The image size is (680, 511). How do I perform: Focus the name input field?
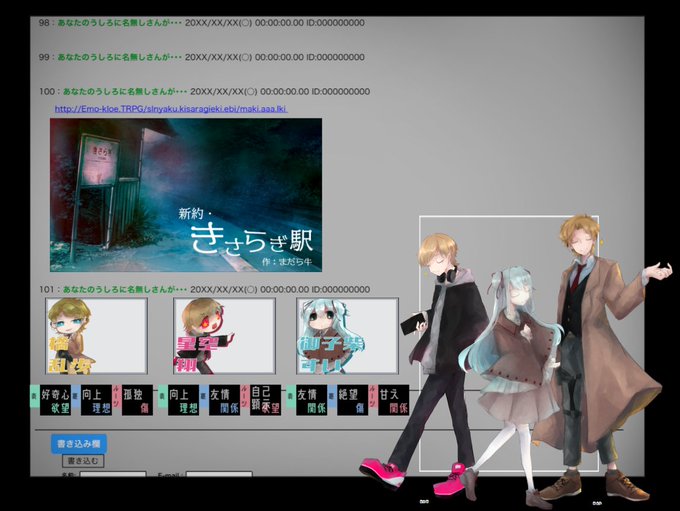113,474
